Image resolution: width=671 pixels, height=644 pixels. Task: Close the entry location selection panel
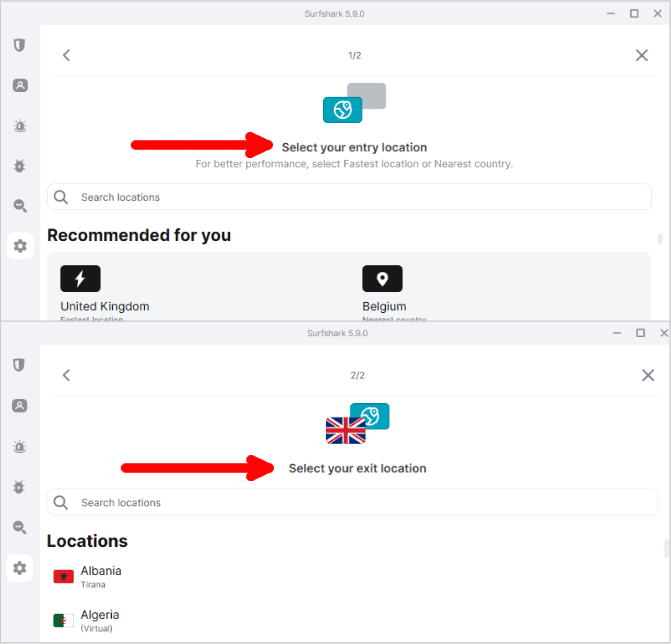point(641,55)
